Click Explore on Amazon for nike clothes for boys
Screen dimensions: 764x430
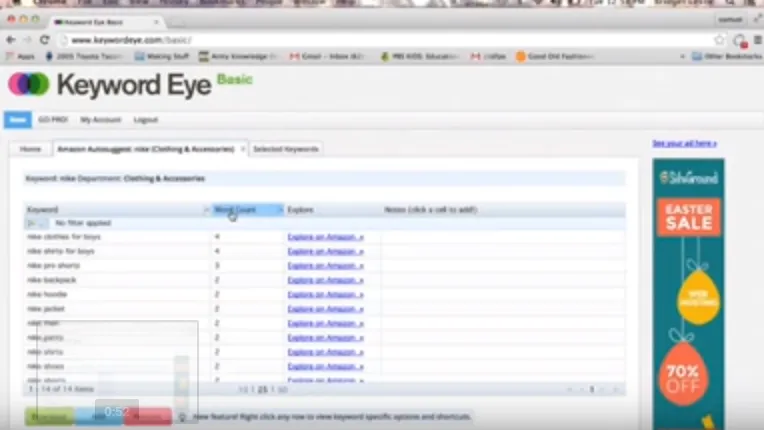pos(325,237)
